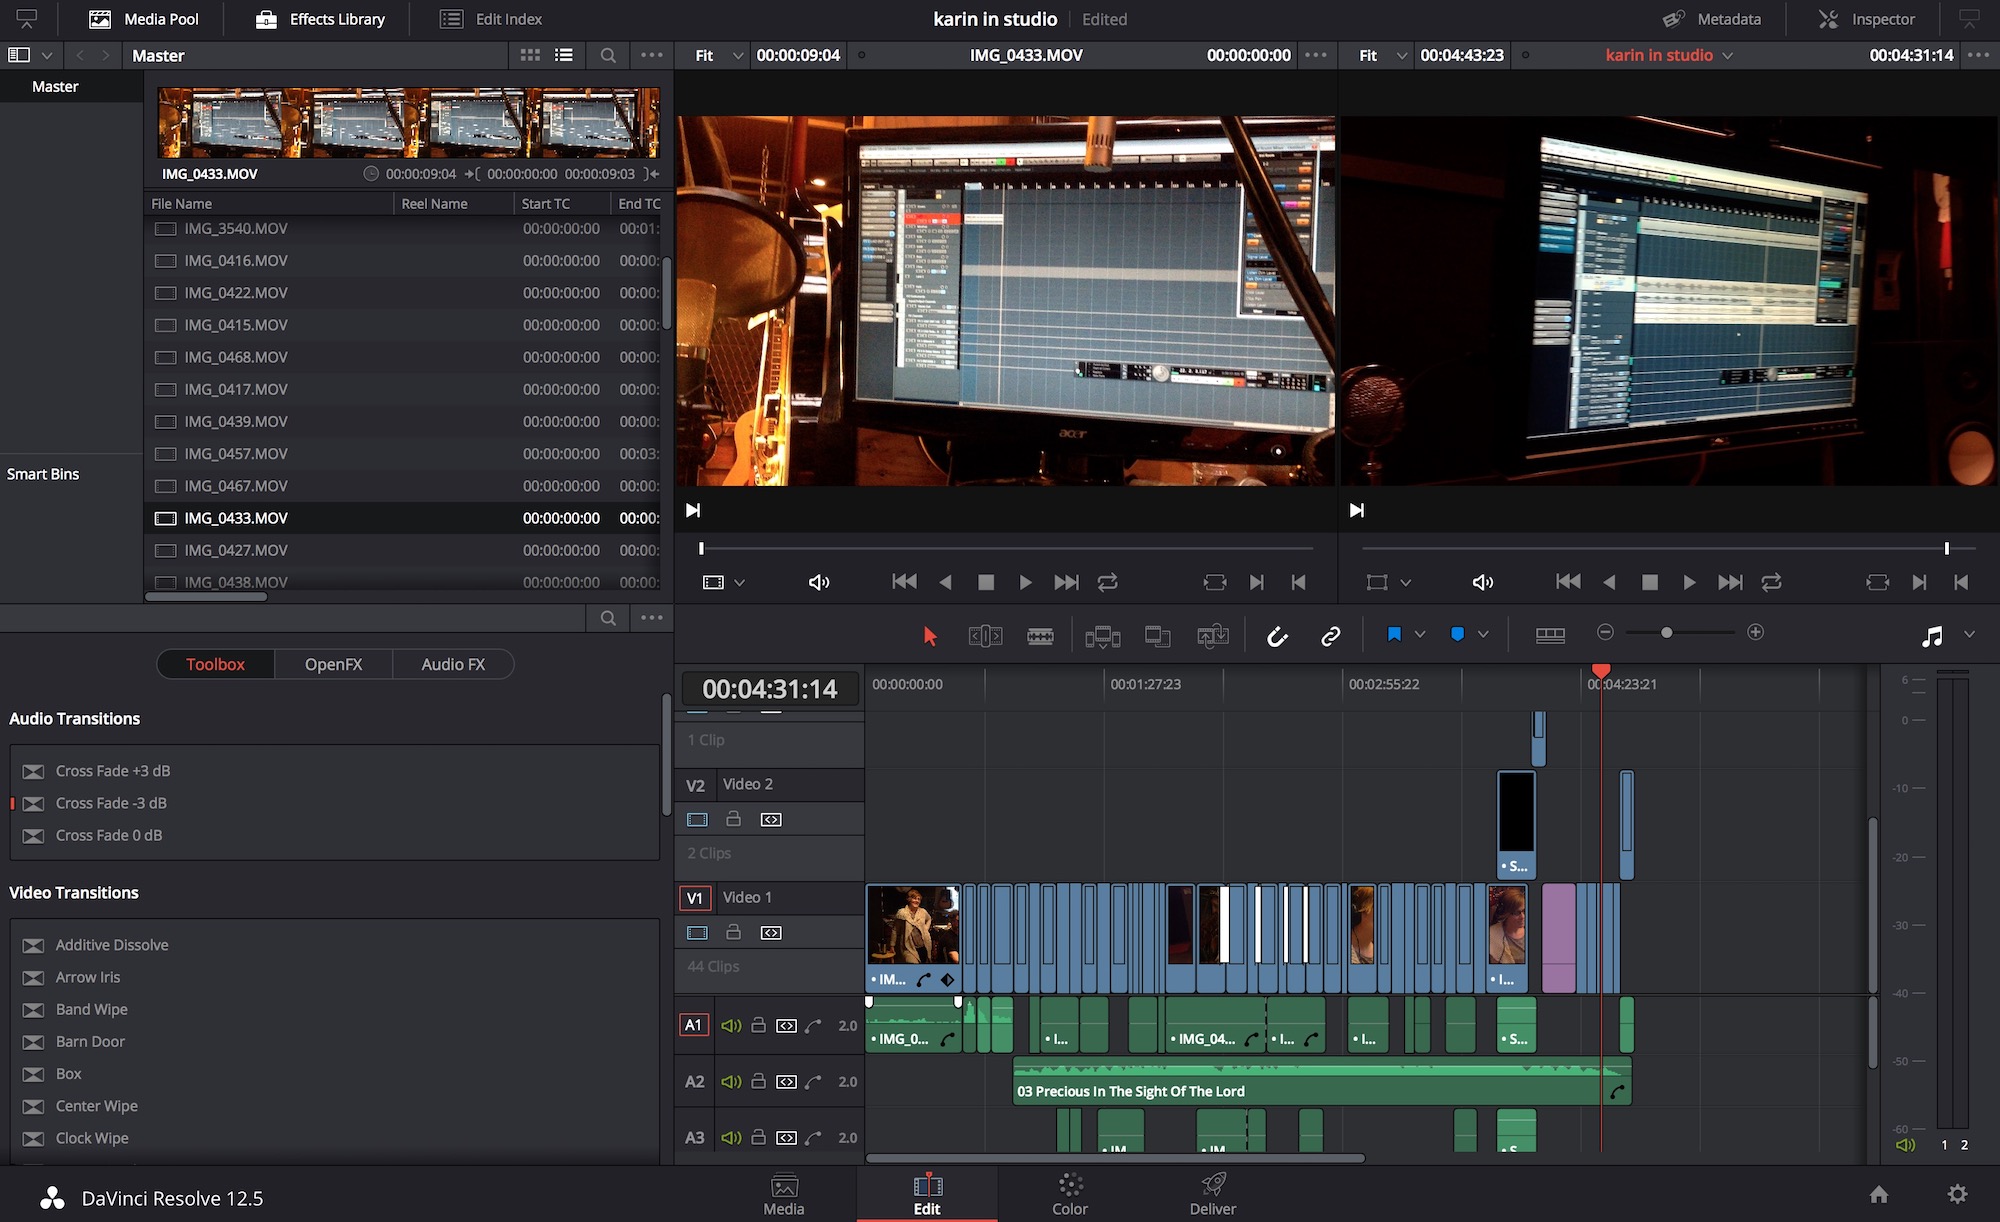Switch to the Audio FX tab
The width and height of the screenshot is (2000, 1222).
(453, 663)
